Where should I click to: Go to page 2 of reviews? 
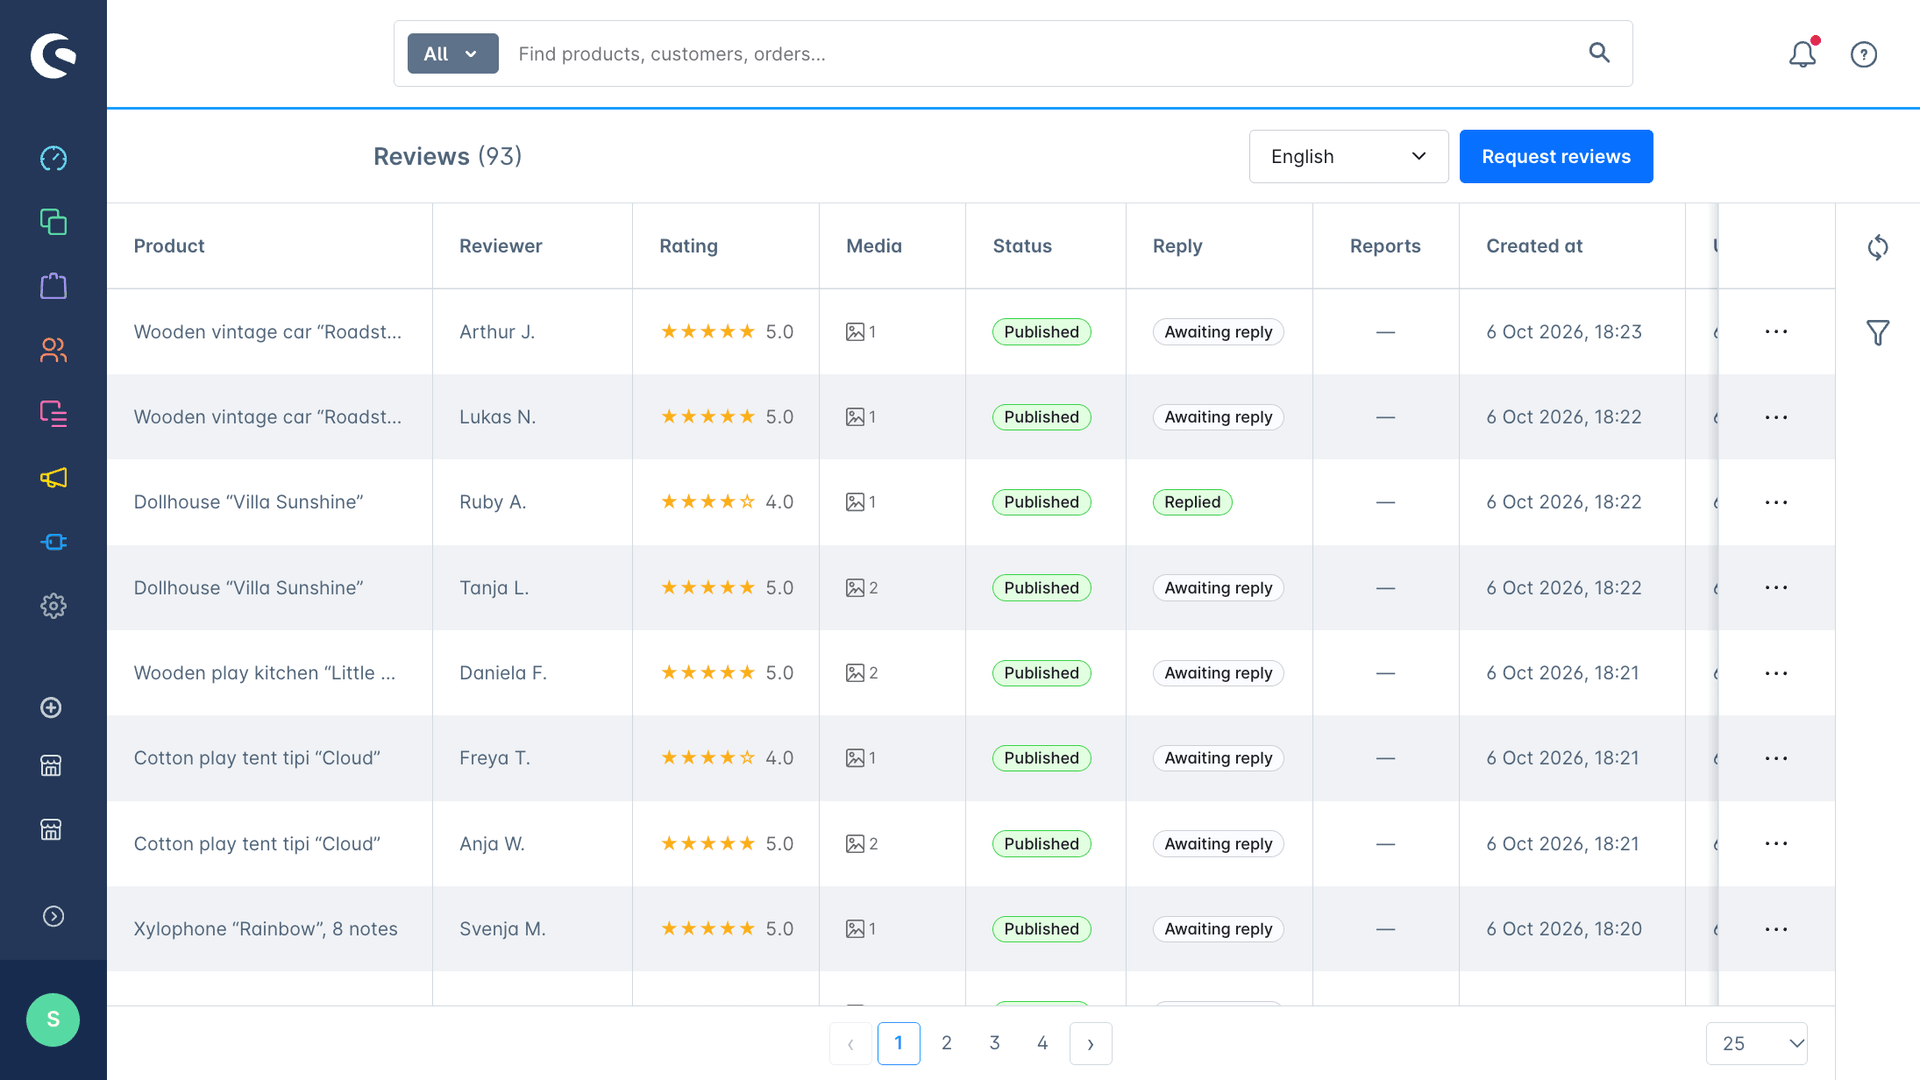[947, 1043]
